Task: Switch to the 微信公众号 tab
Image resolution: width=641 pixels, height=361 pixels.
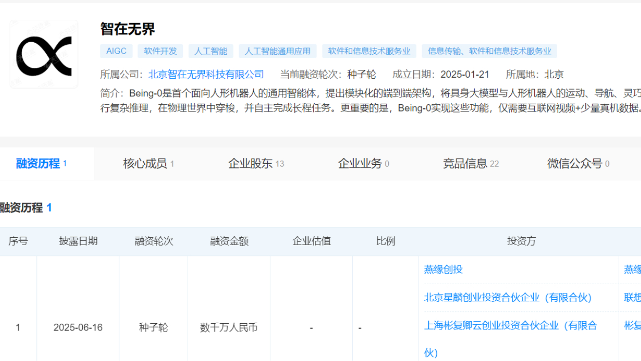Action: (578, 164)
